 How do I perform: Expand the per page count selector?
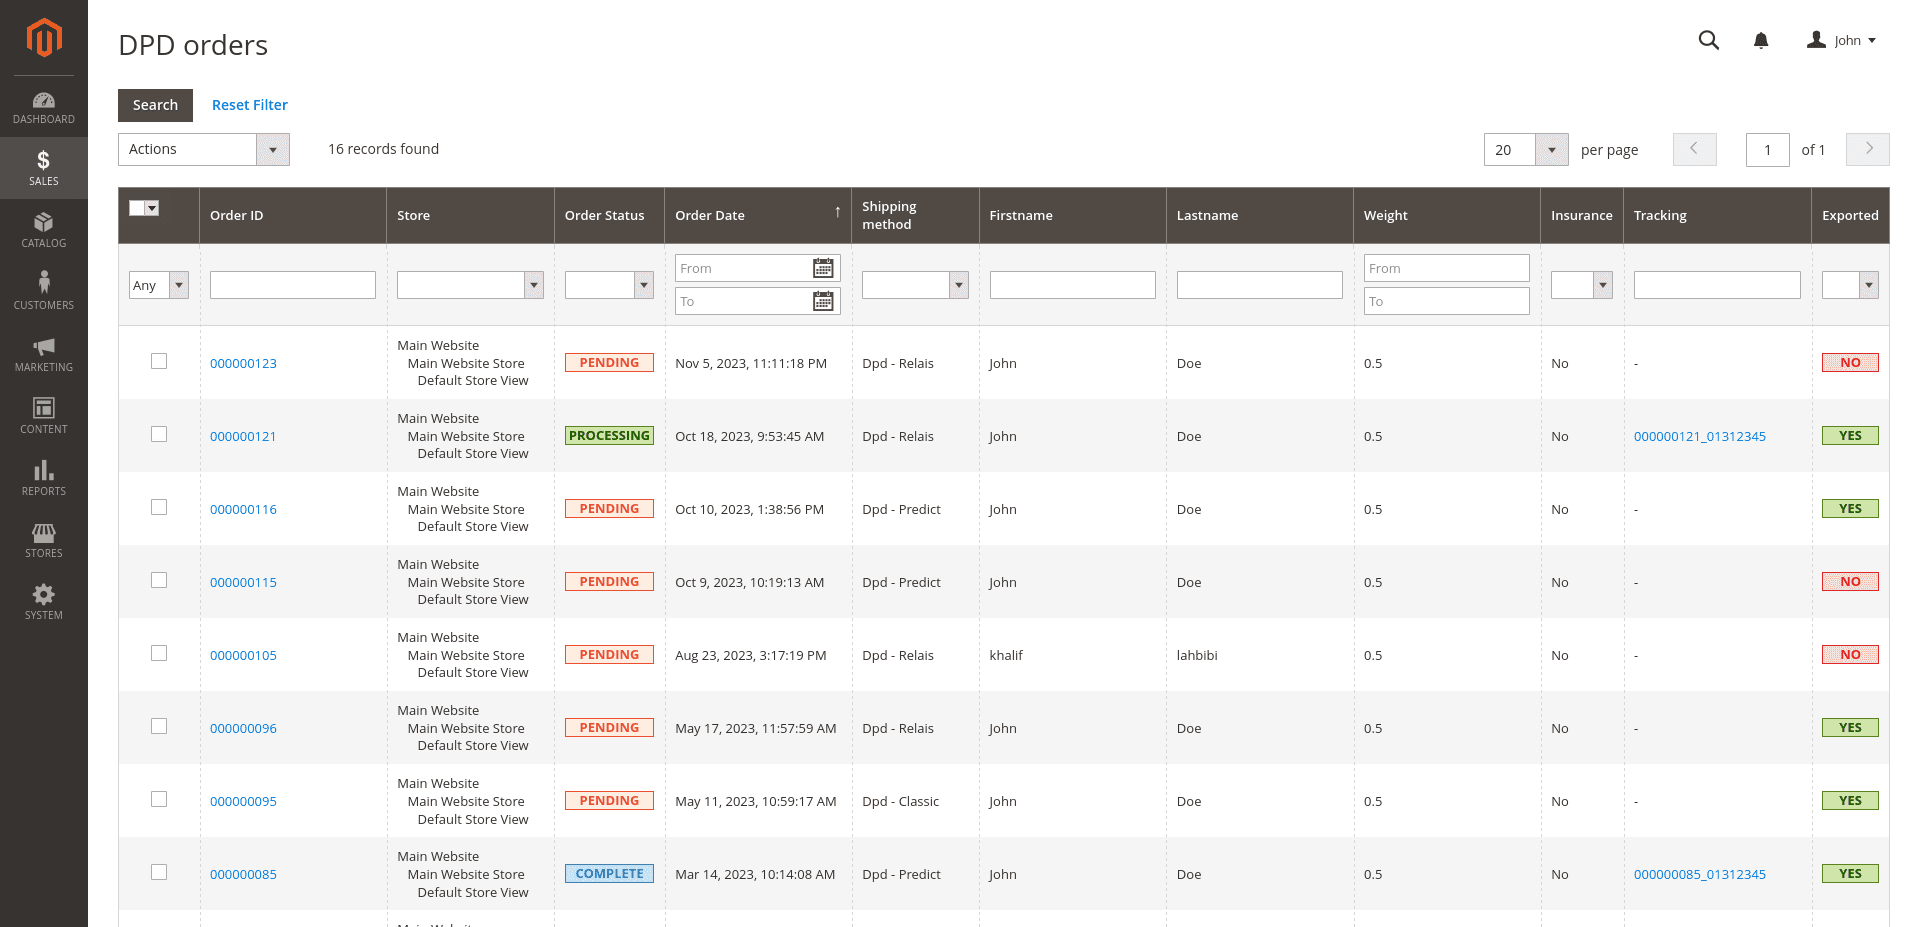pyautogui.click(x=1551, y=149)
